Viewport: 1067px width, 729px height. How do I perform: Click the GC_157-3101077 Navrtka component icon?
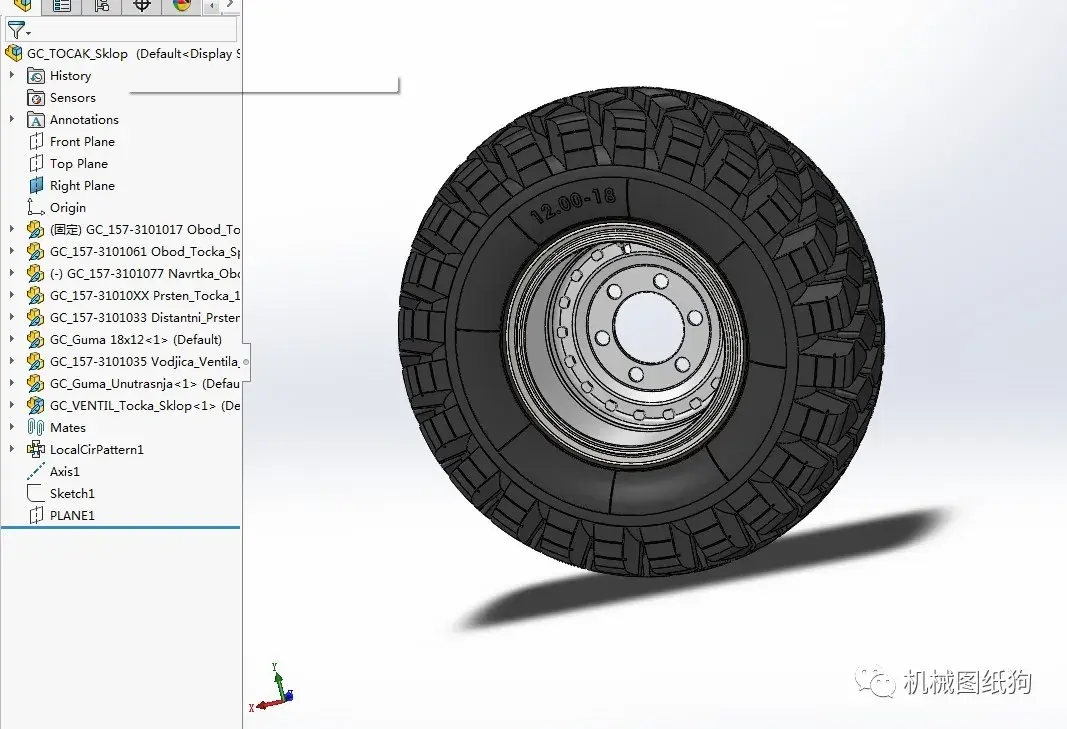(35, 274)
